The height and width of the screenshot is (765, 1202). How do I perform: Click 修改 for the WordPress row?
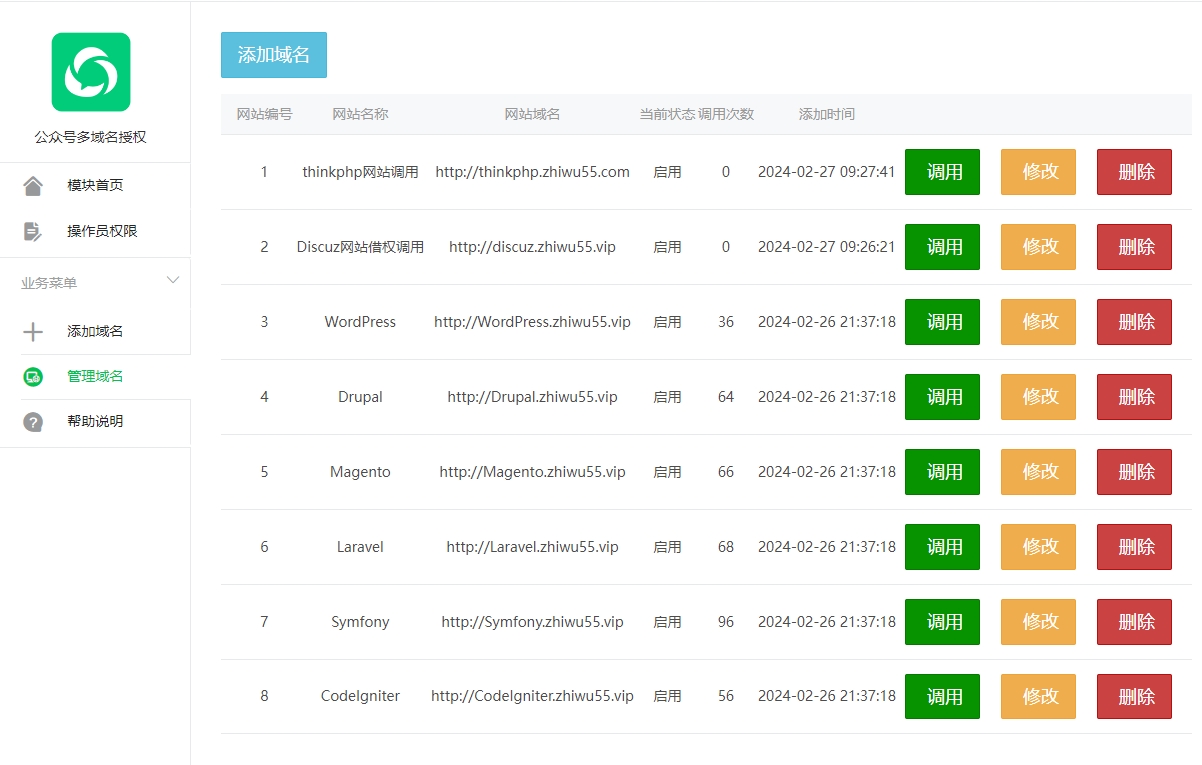1038,322
